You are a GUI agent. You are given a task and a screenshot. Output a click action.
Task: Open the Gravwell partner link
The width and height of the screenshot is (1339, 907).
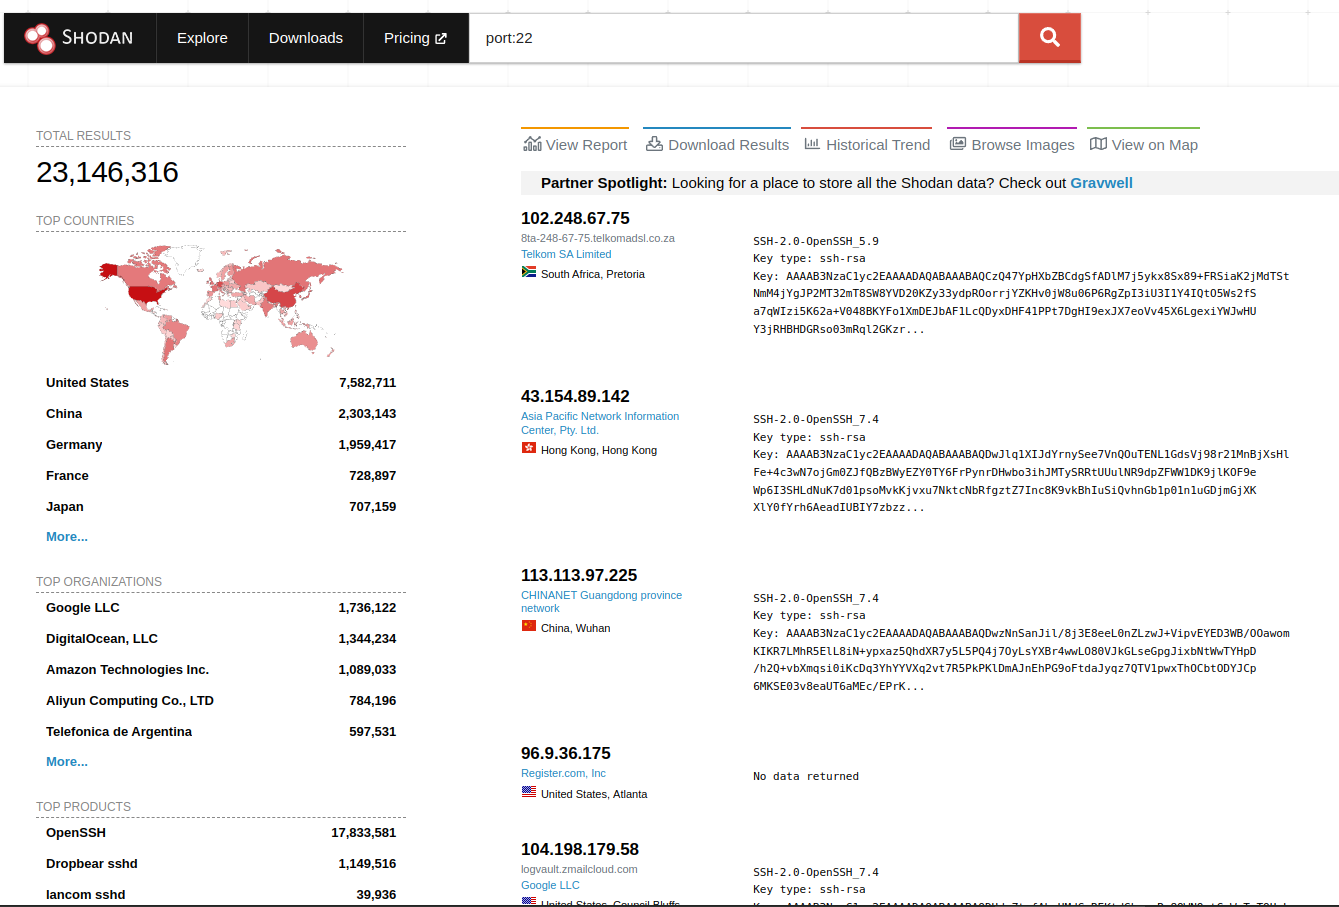[x=1101, y=182]
